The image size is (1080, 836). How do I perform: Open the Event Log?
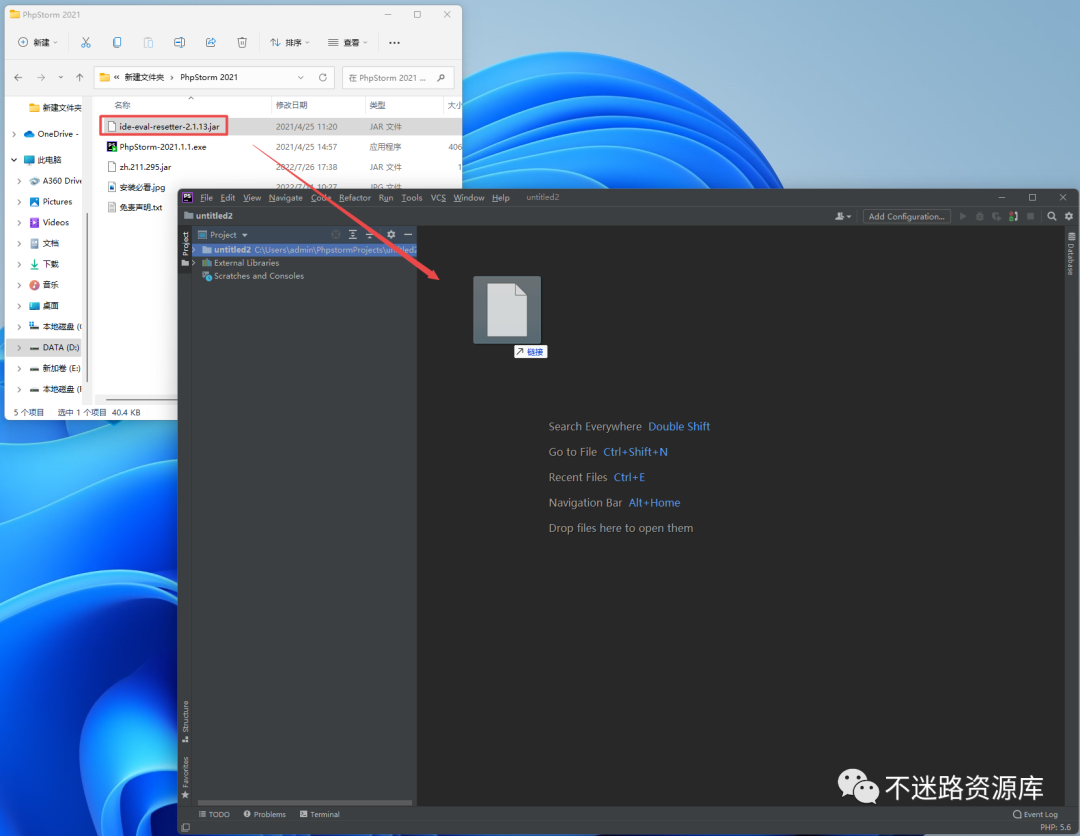pos(1035,815)
